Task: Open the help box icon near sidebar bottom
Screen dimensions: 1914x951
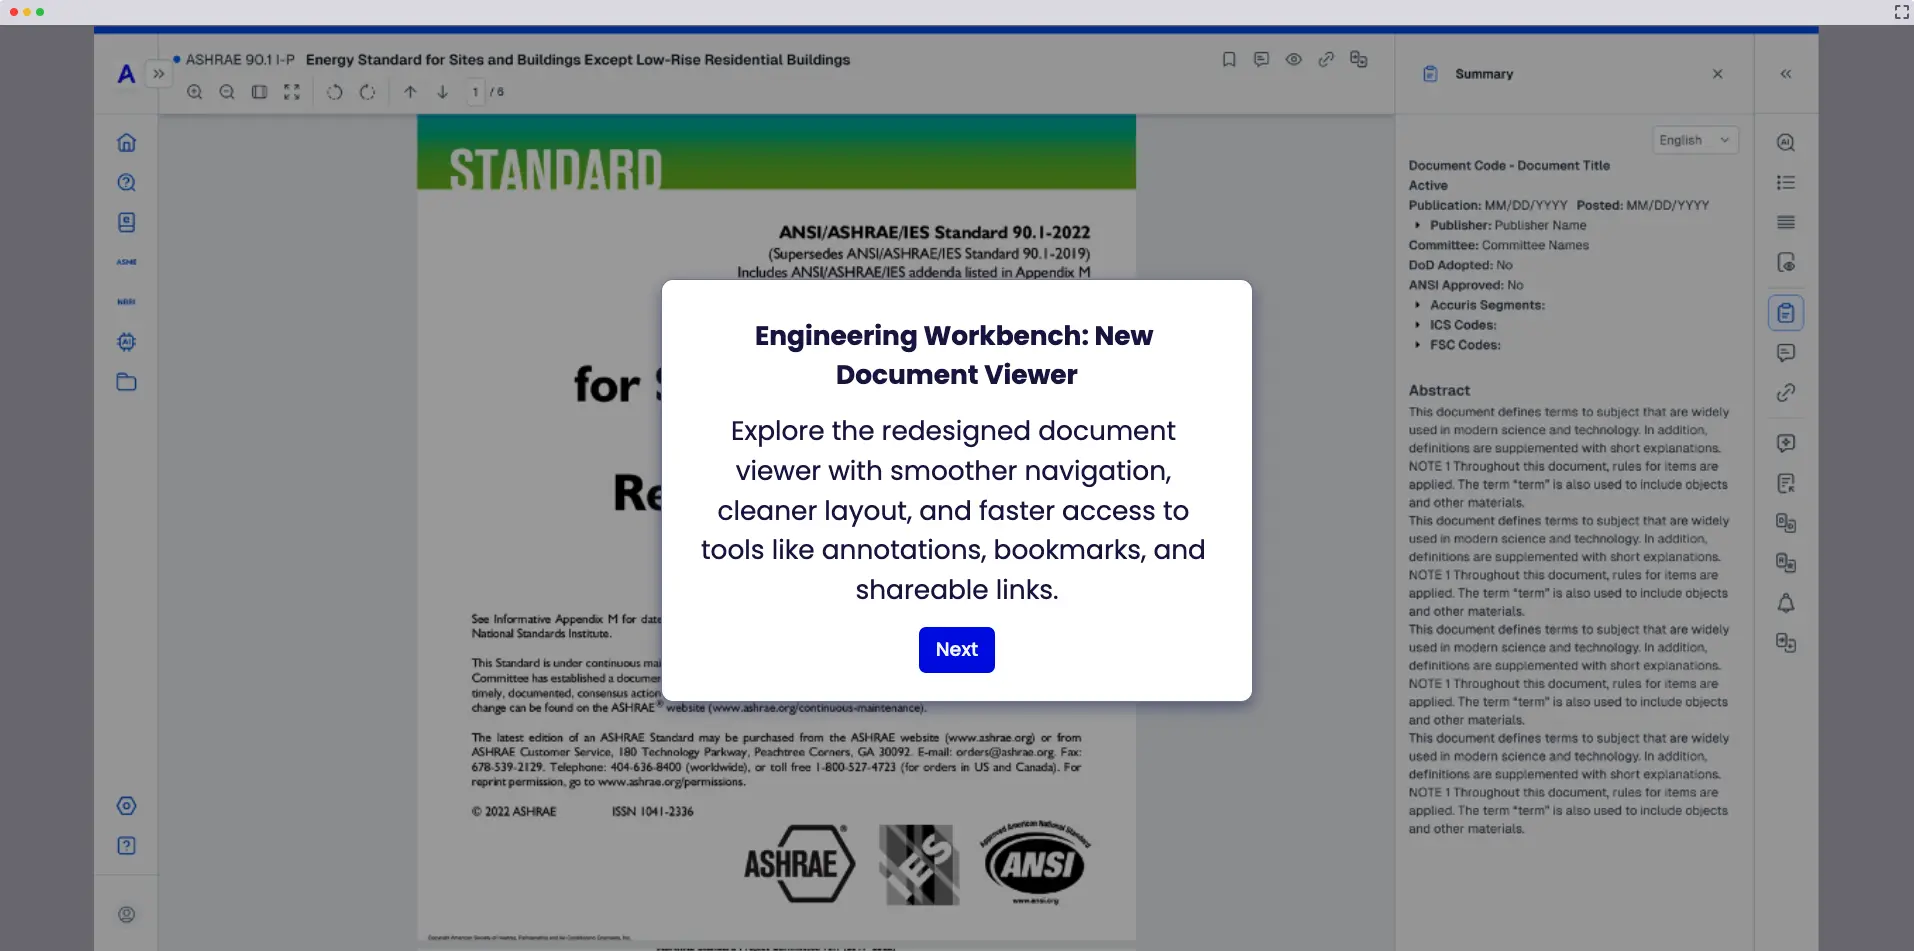Action: tap(126, 846)
